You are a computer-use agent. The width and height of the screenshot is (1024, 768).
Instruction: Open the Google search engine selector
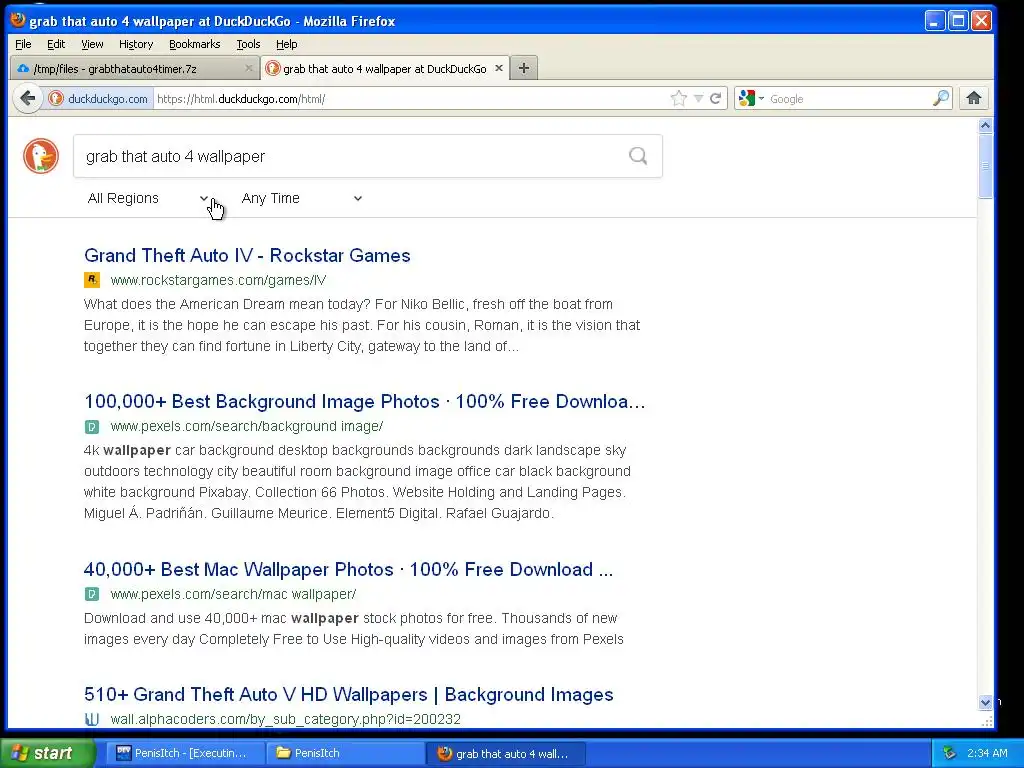tap(751, 99)
